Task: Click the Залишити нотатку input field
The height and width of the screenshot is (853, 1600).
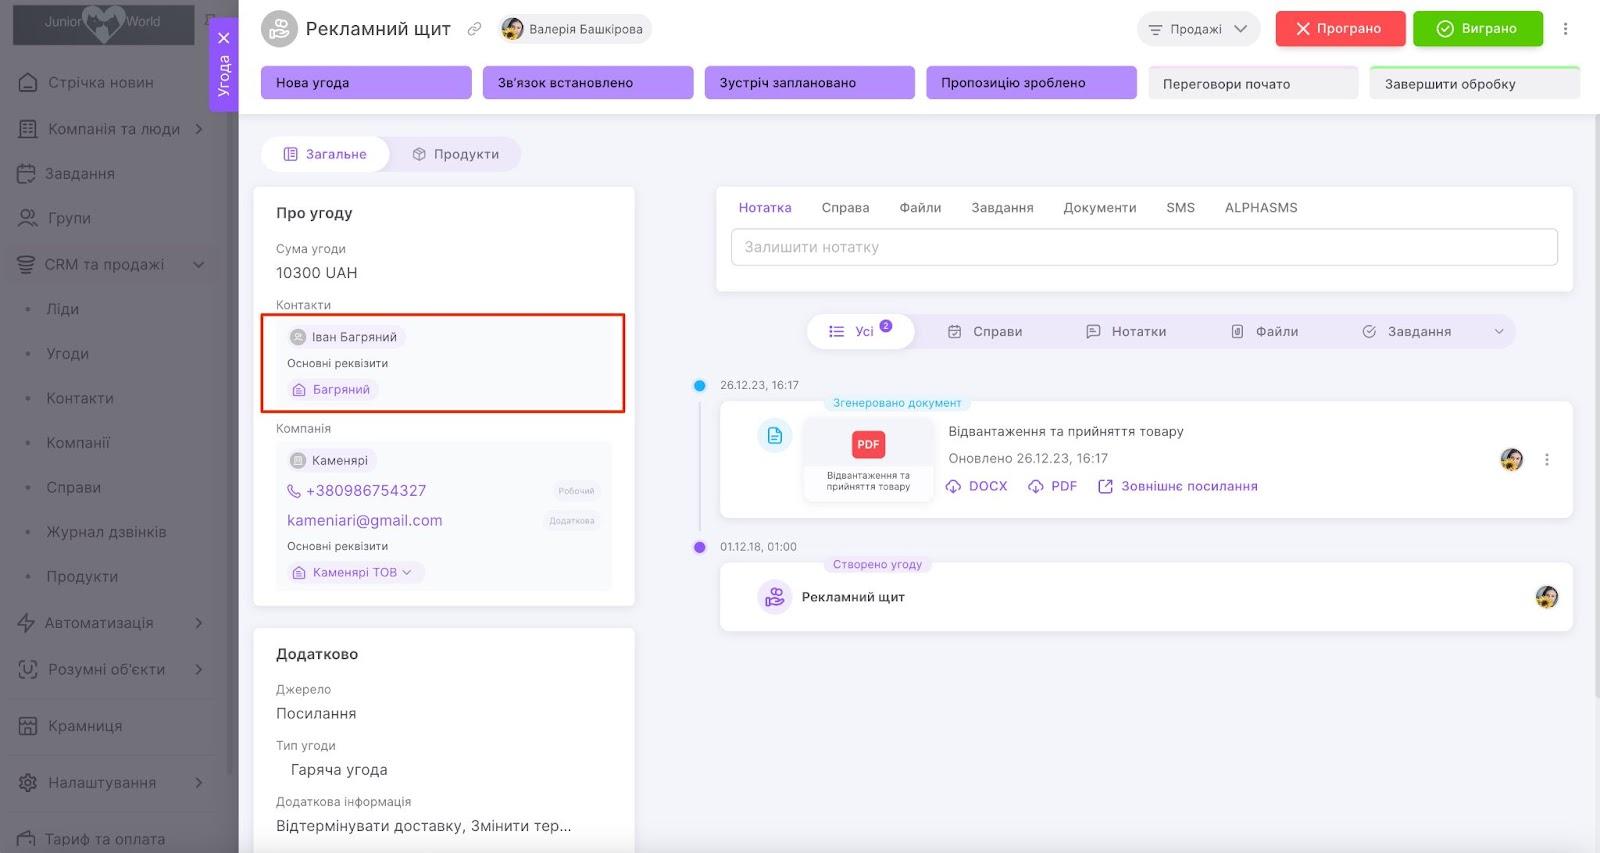Action: point(1144,247)
